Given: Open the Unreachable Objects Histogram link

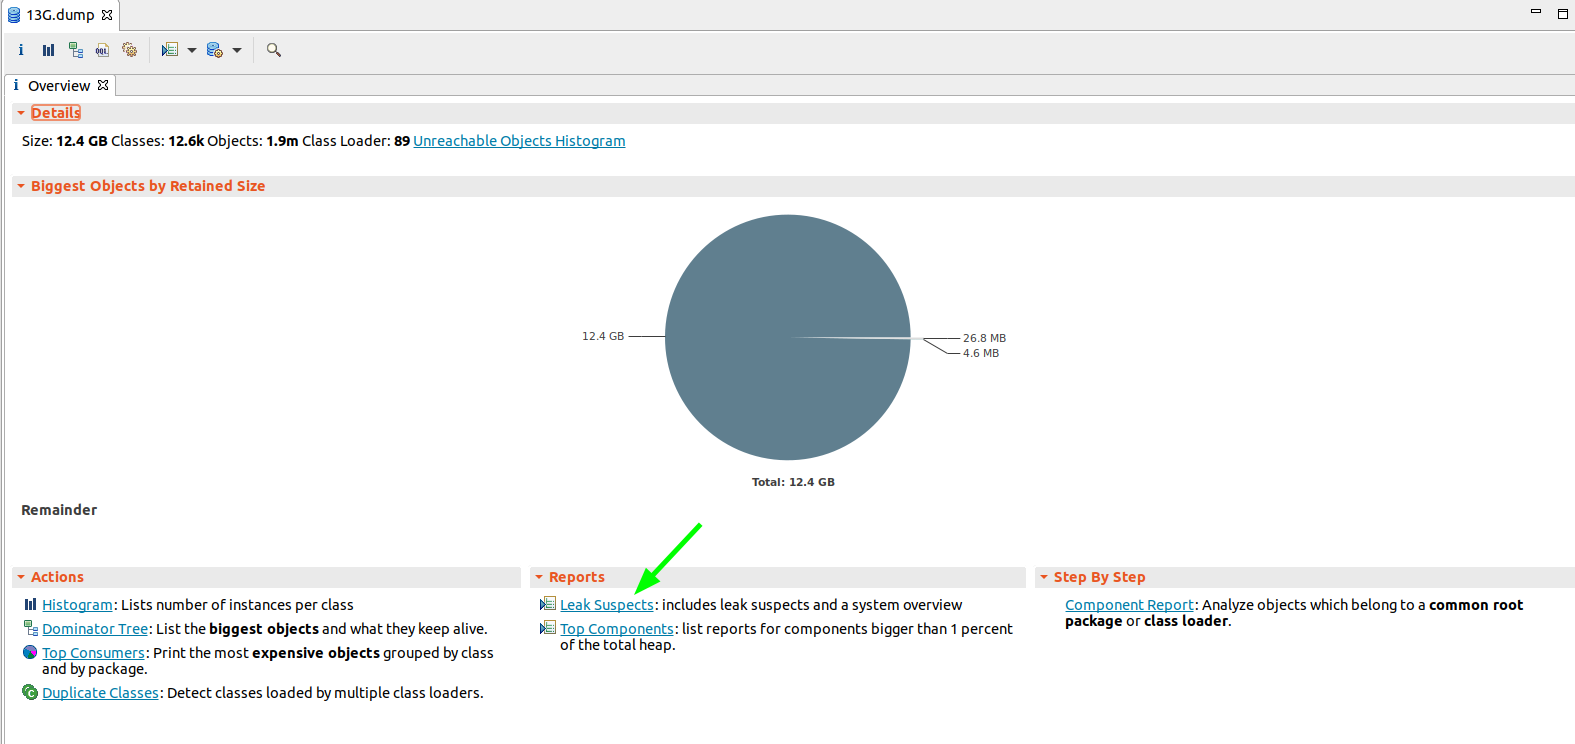Looking at the screenshot, I should coord(519,141).
